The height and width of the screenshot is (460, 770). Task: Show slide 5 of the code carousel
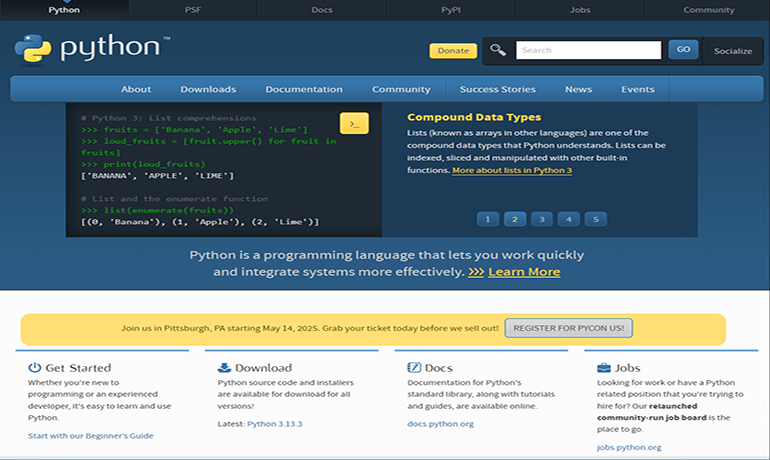tap(596, 219)
